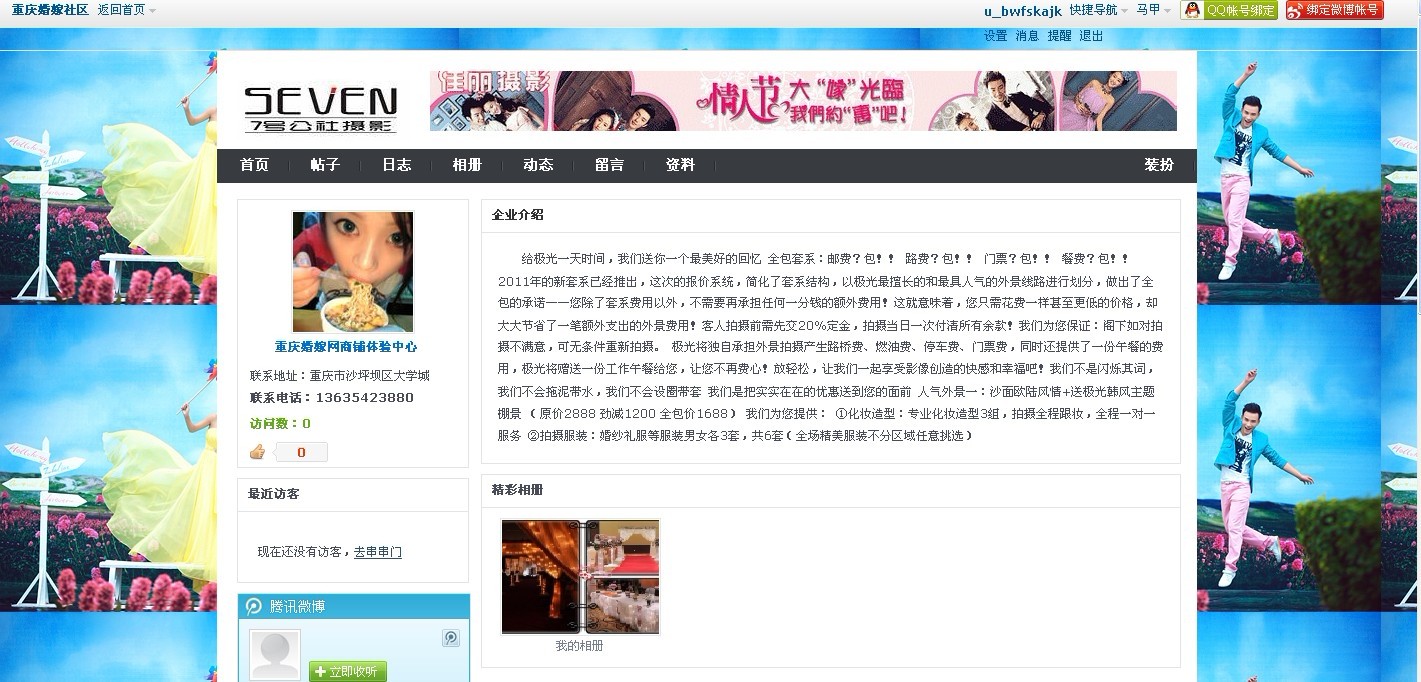Click the Tencent Weibo icon beside 腾讯微博
Viewport: 1421px width, 682px height.
click(x=254, y=606)
